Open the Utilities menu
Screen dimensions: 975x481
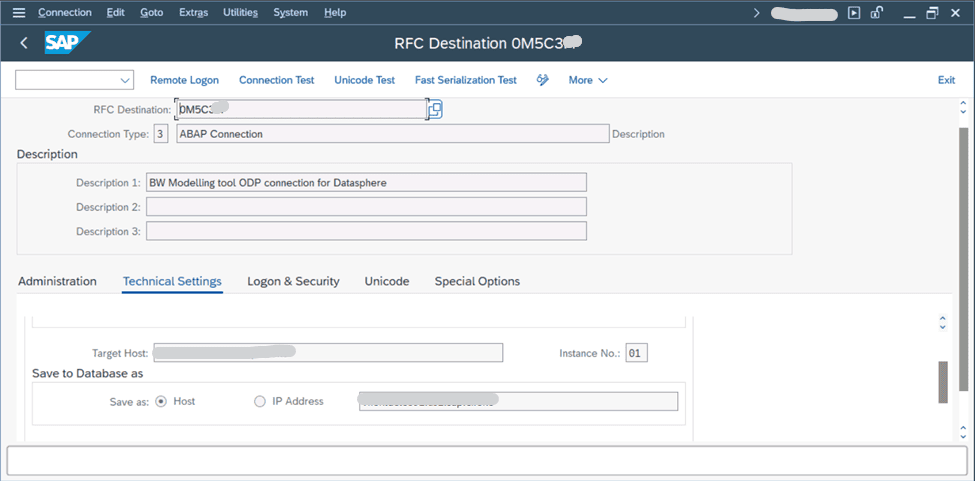point(241,12)
